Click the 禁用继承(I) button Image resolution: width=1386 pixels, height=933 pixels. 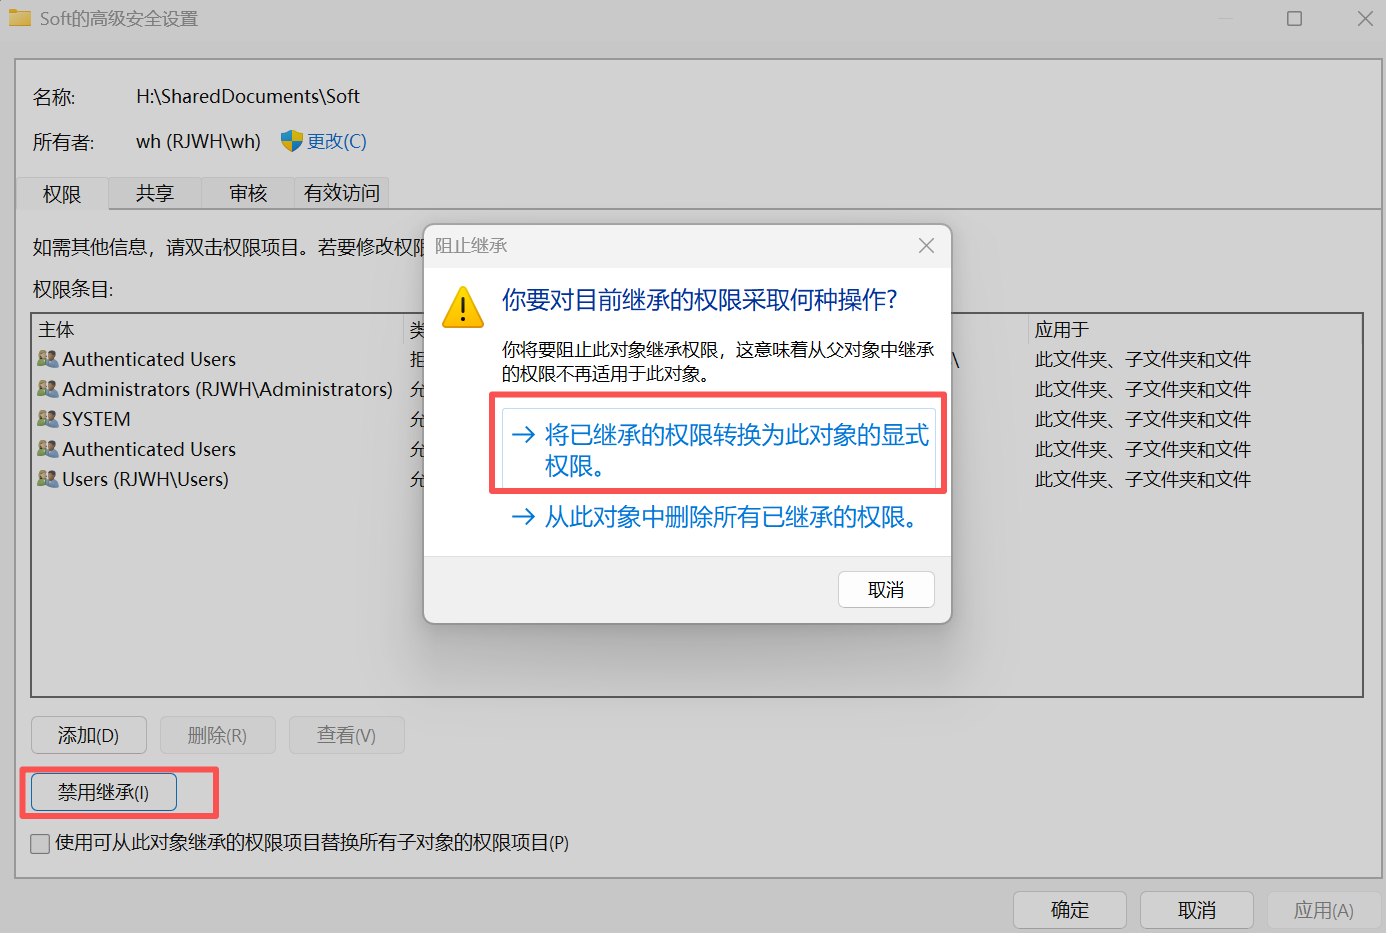pos(104,793)
